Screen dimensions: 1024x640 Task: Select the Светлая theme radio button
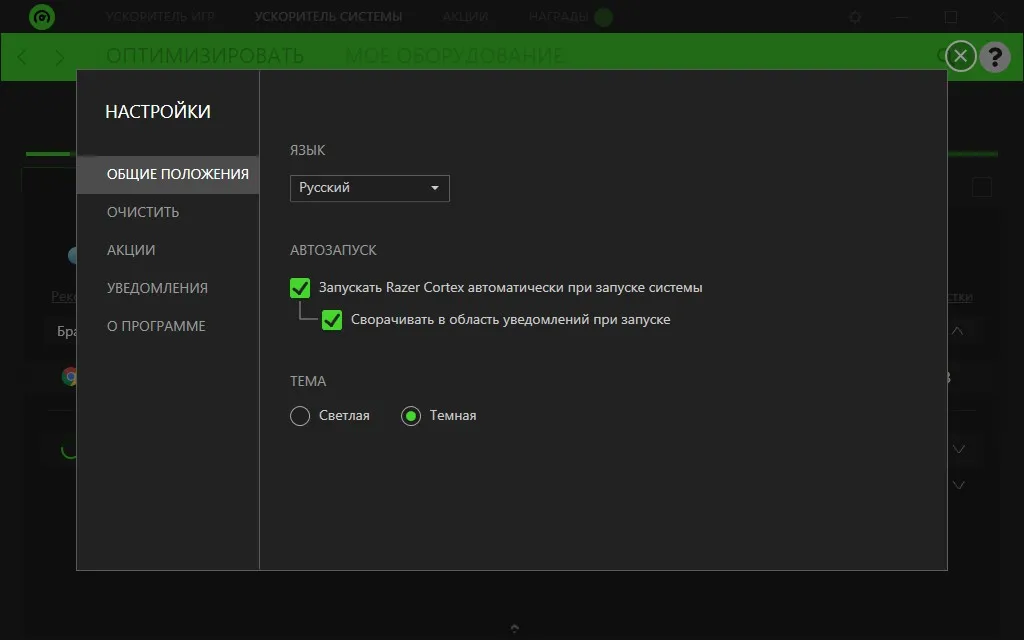300,416
